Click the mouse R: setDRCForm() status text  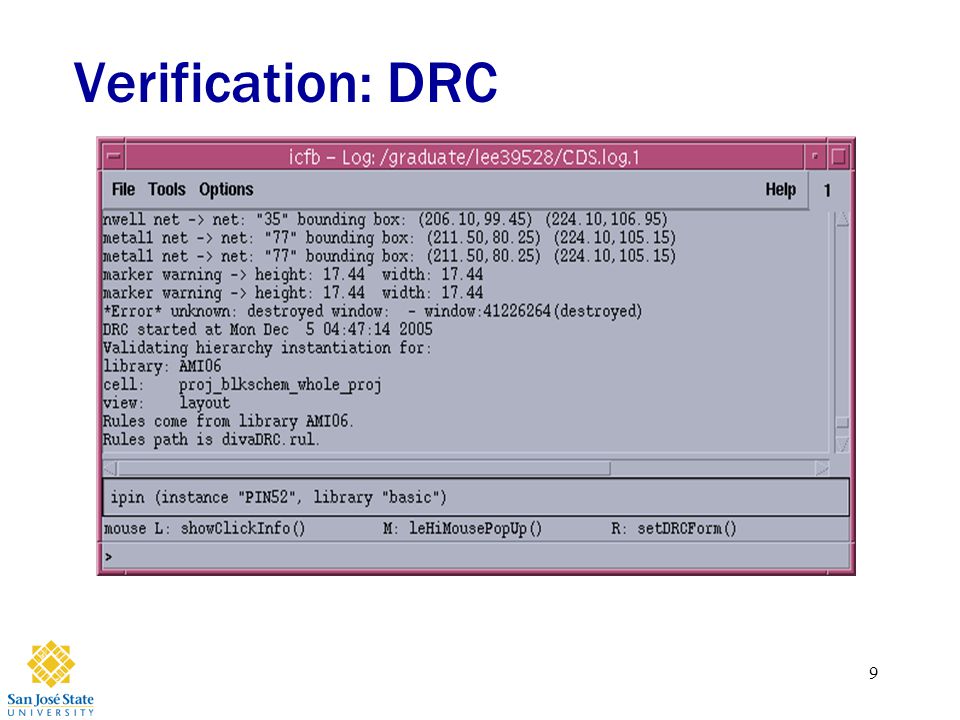coord(673,528)
